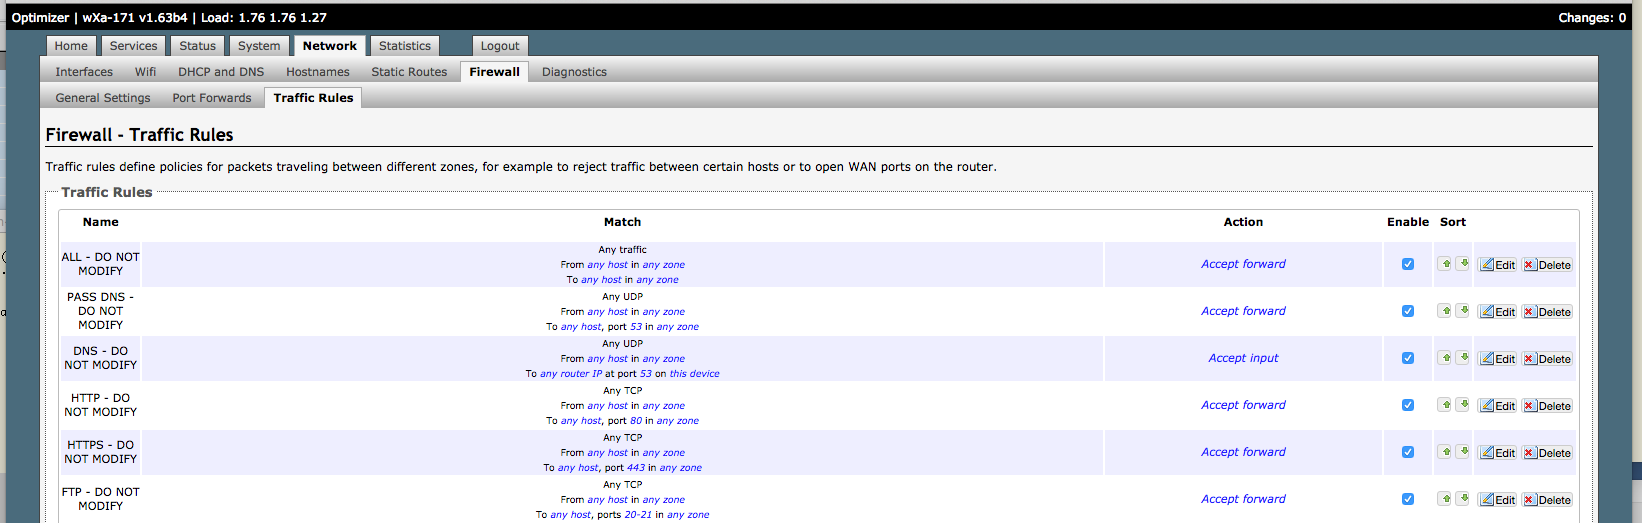Switch to the Statistics tab
Image resolution: width=1642 pixels, height=523 pixels.
[x=404, y=46]
